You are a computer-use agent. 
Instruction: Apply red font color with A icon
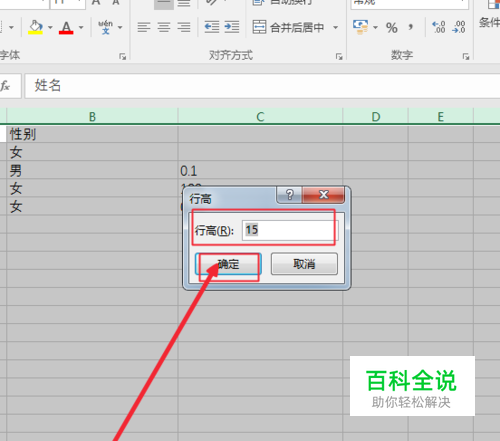[x=66, y=27]
